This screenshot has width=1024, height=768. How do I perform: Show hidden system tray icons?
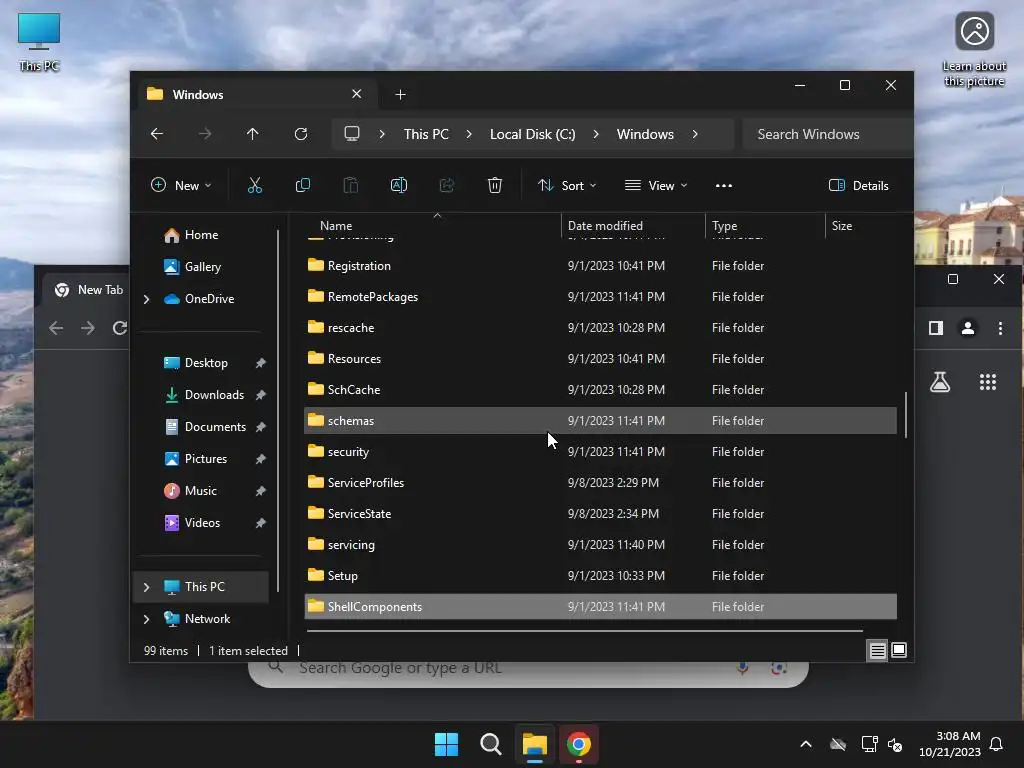[806, 744]
